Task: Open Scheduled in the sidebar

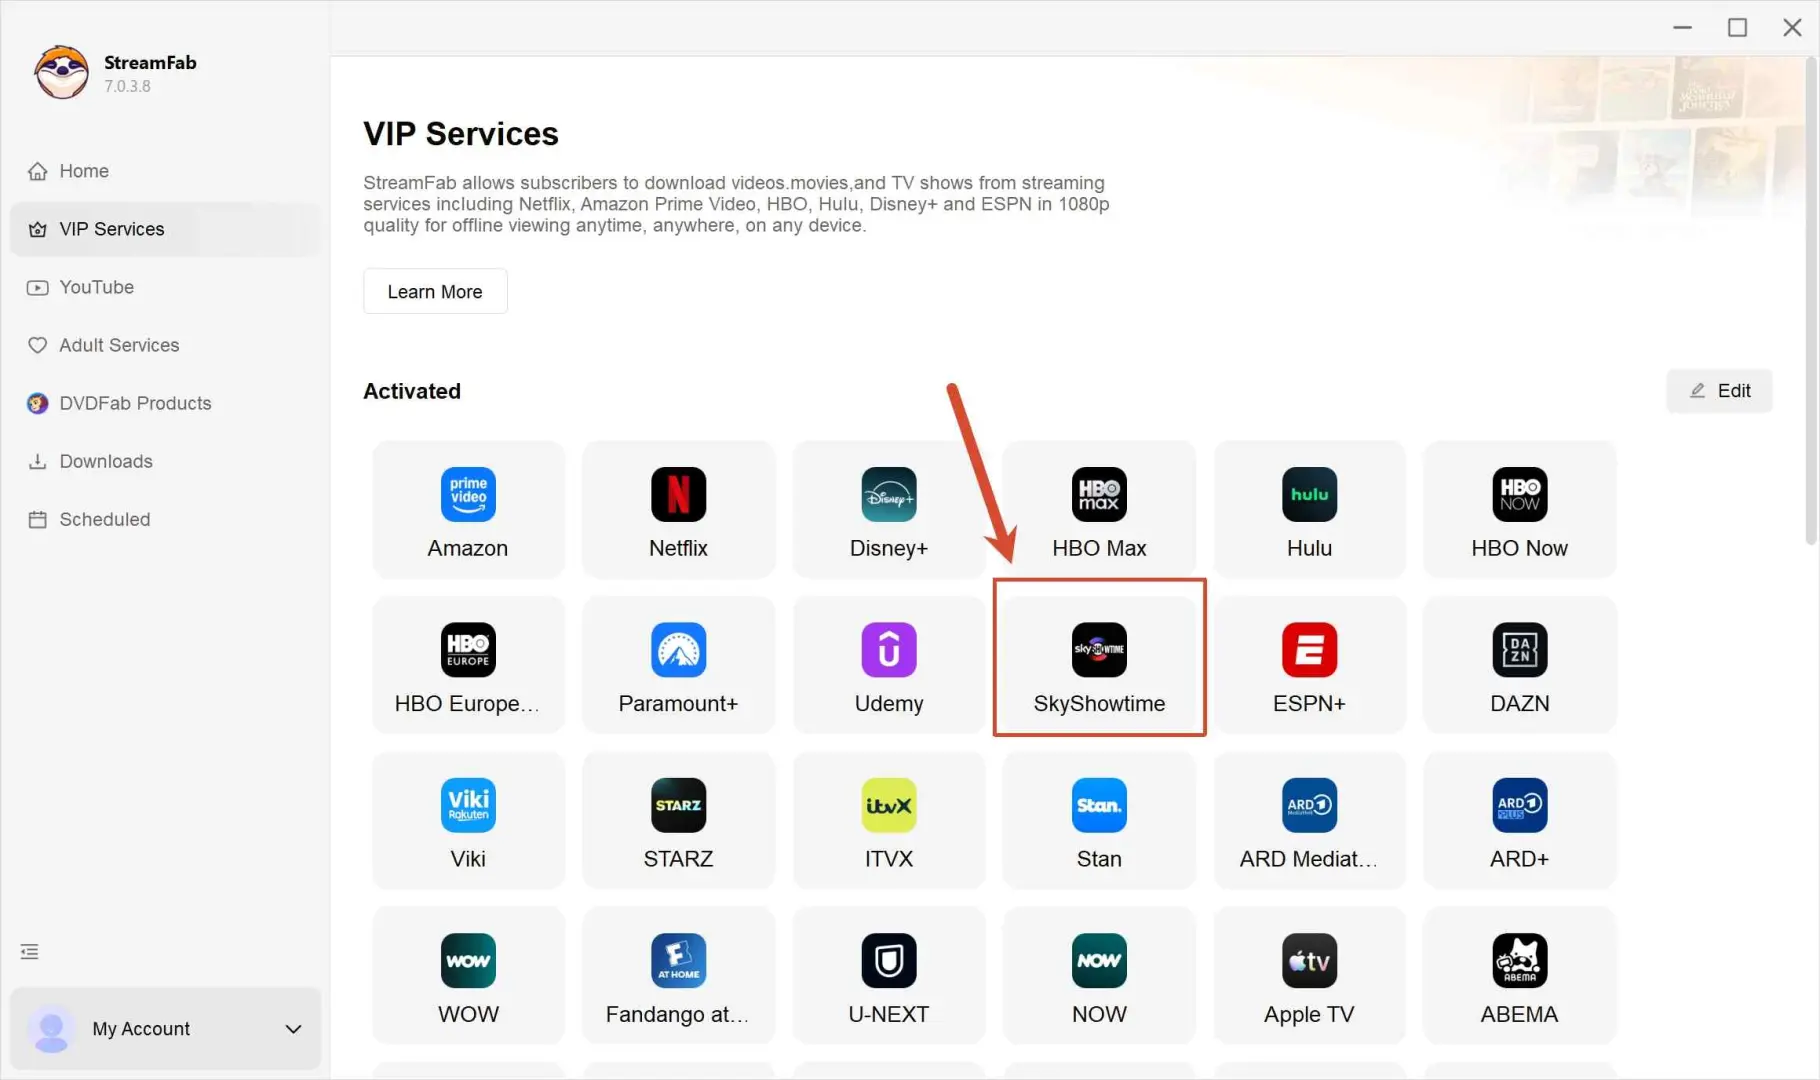Action: 166,519
